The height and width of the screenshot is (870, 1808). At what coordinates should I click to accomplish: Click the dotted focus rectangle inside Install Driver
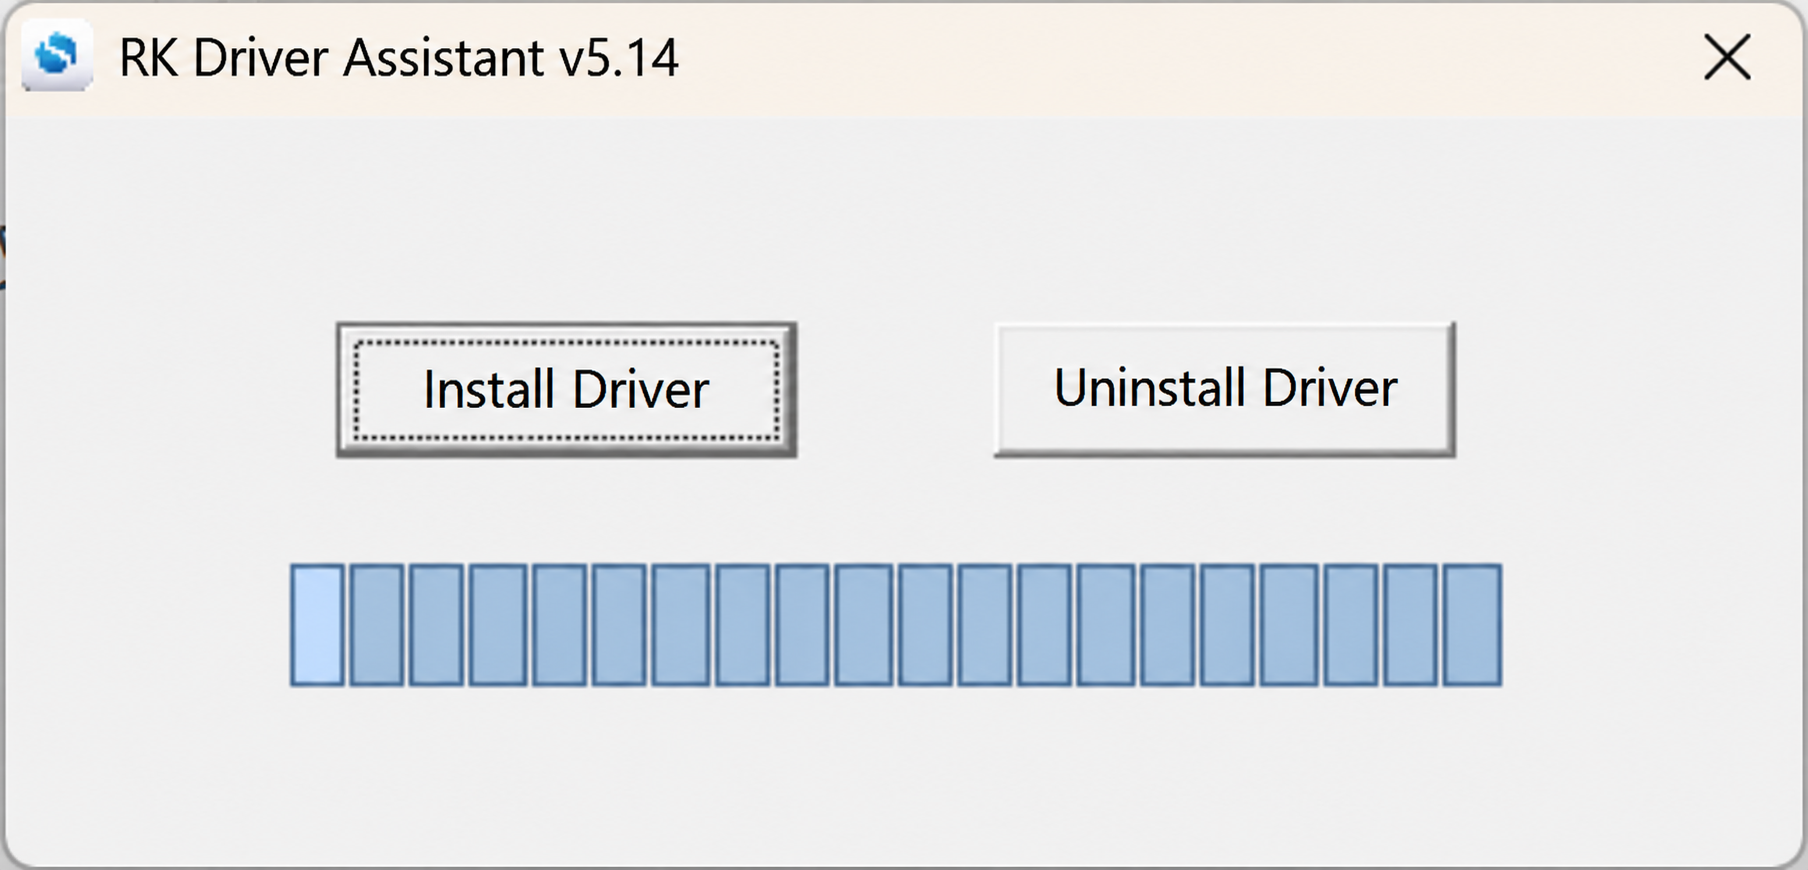click(566, 390)
